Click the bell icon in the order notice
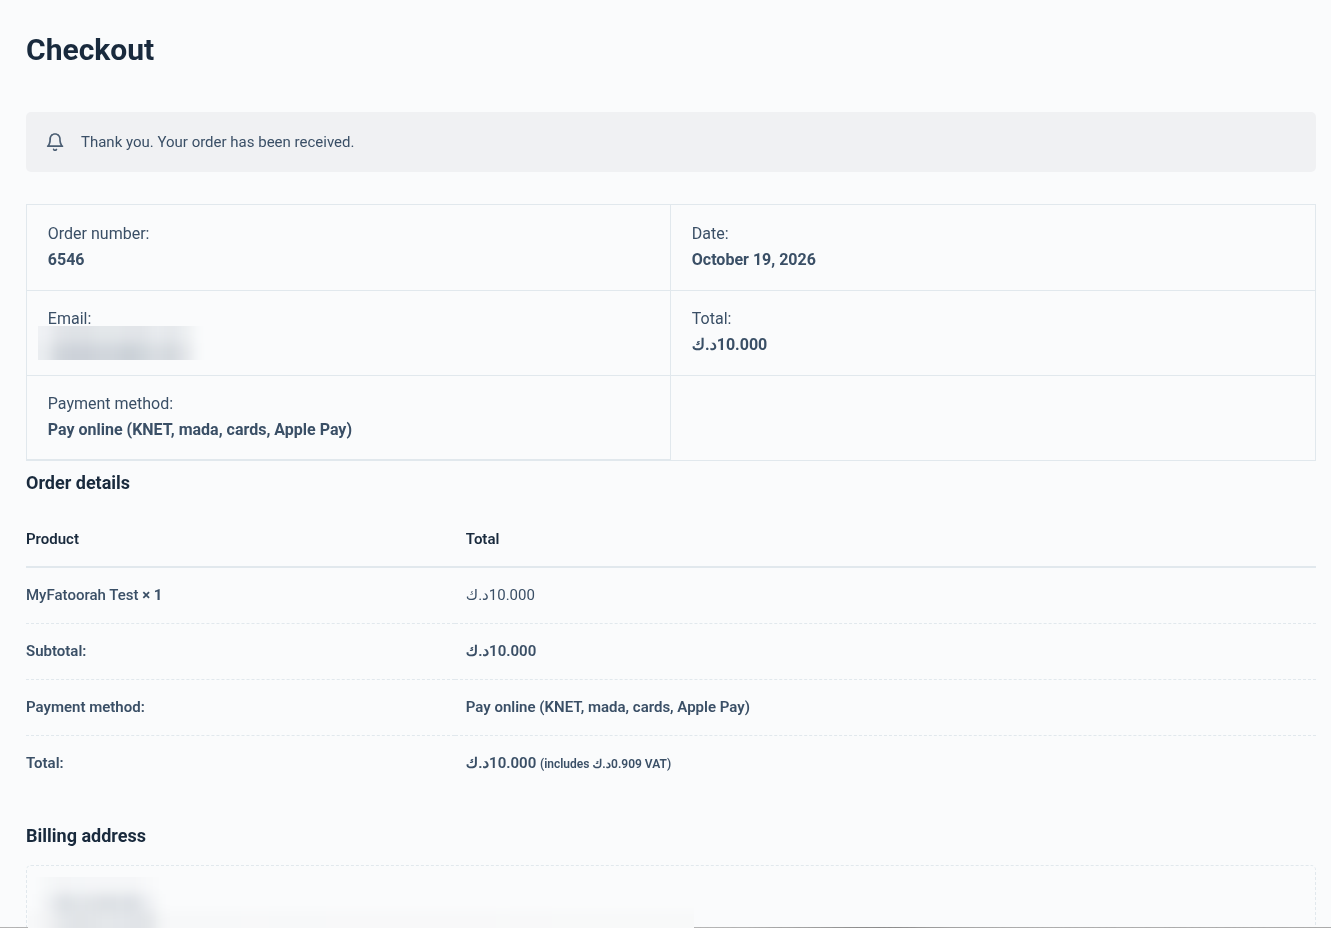Image resolution: width=1331 pixels, height=928 pixels. point(55,142)
